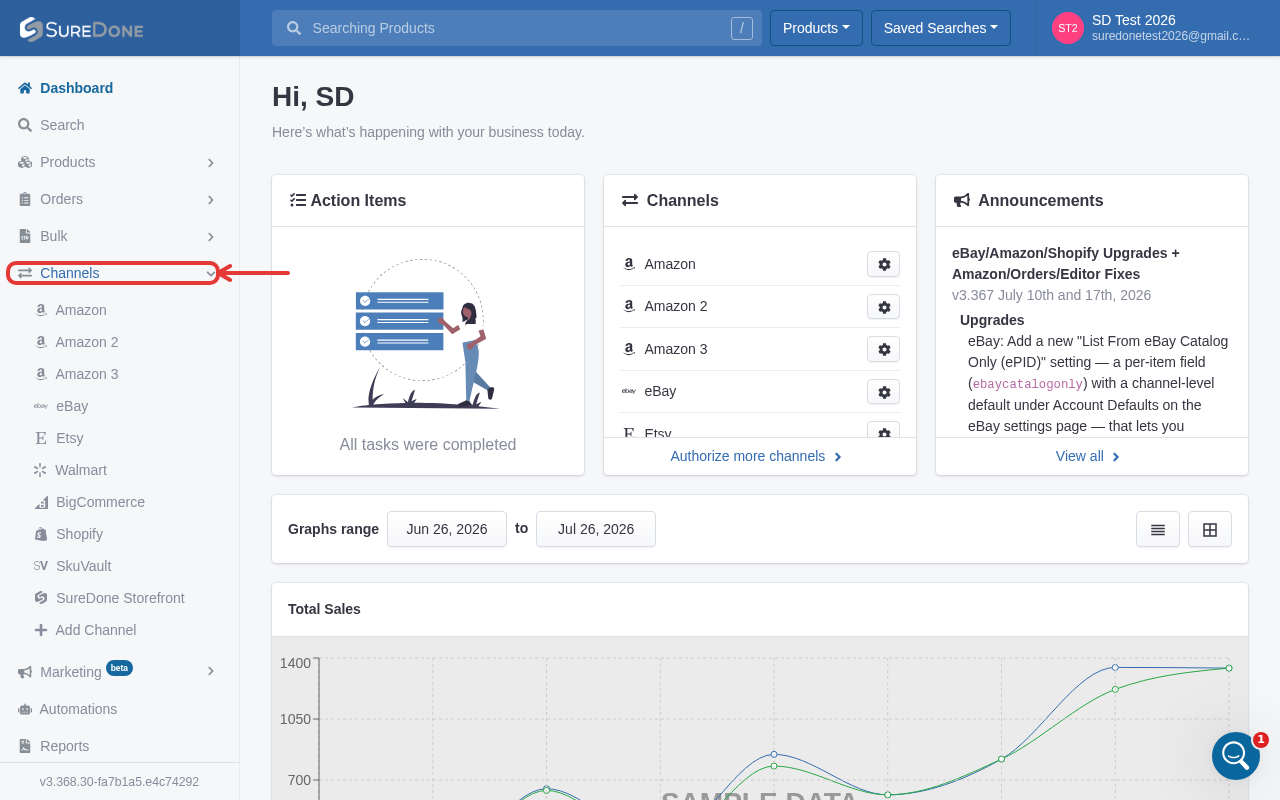Click the SureDone Storefront icon in sidebar
1280x800 pixels.
click(x=41, y=598)
